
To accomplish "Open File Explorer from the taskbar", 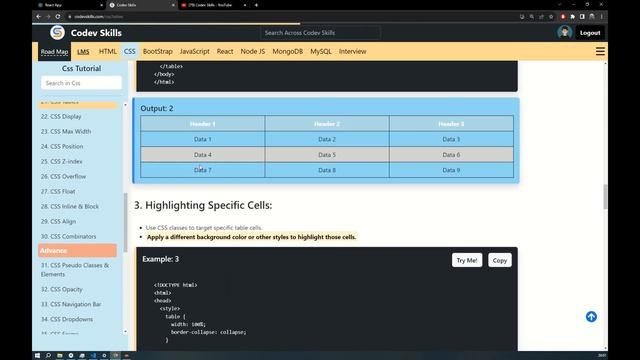I will (x=60, y=356).
